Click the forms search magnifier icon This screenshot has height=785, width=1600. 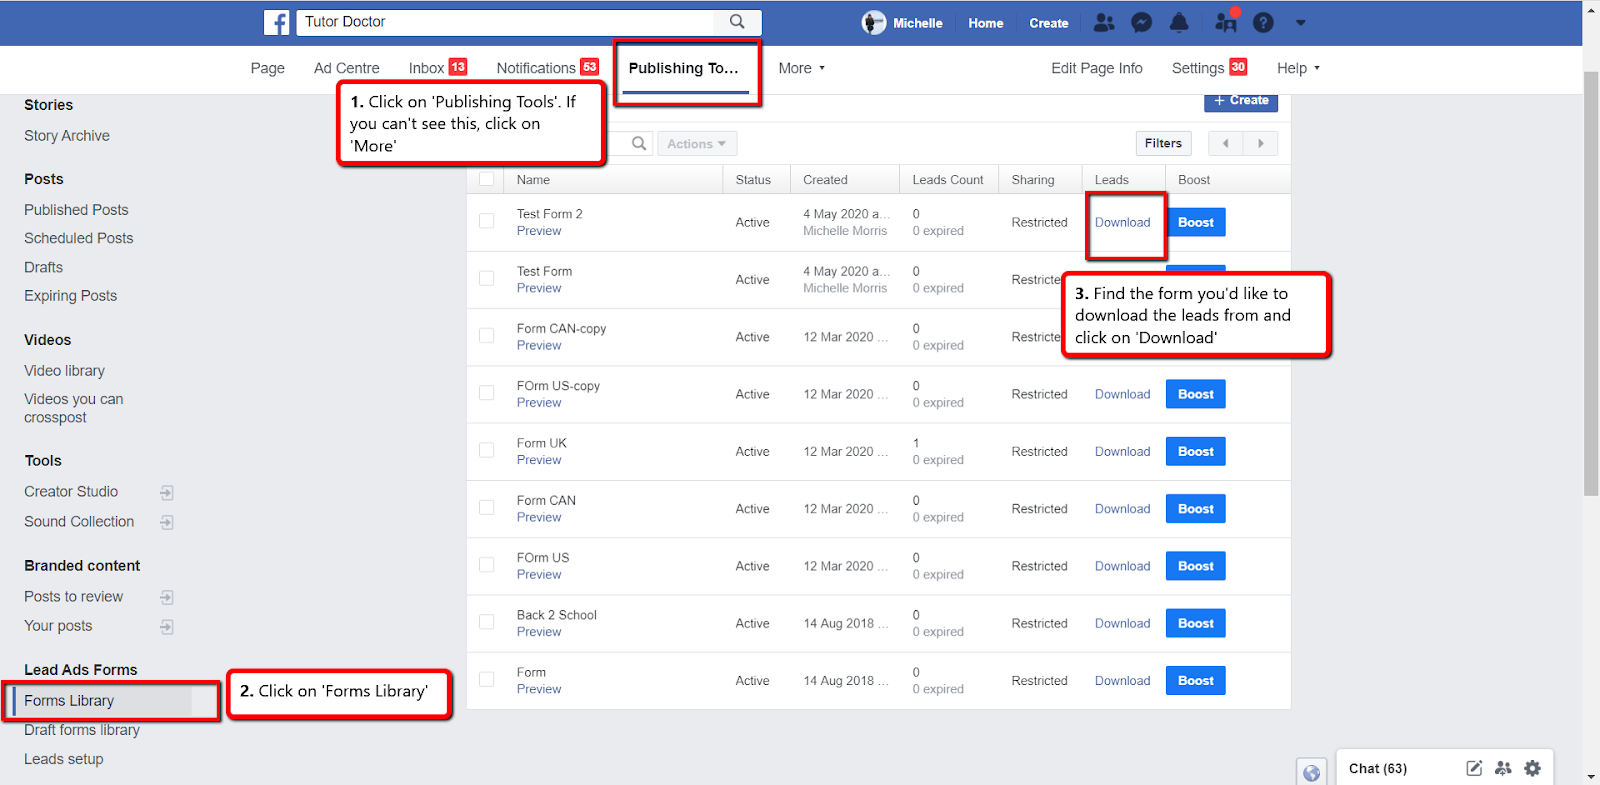[x=639, y=144]
